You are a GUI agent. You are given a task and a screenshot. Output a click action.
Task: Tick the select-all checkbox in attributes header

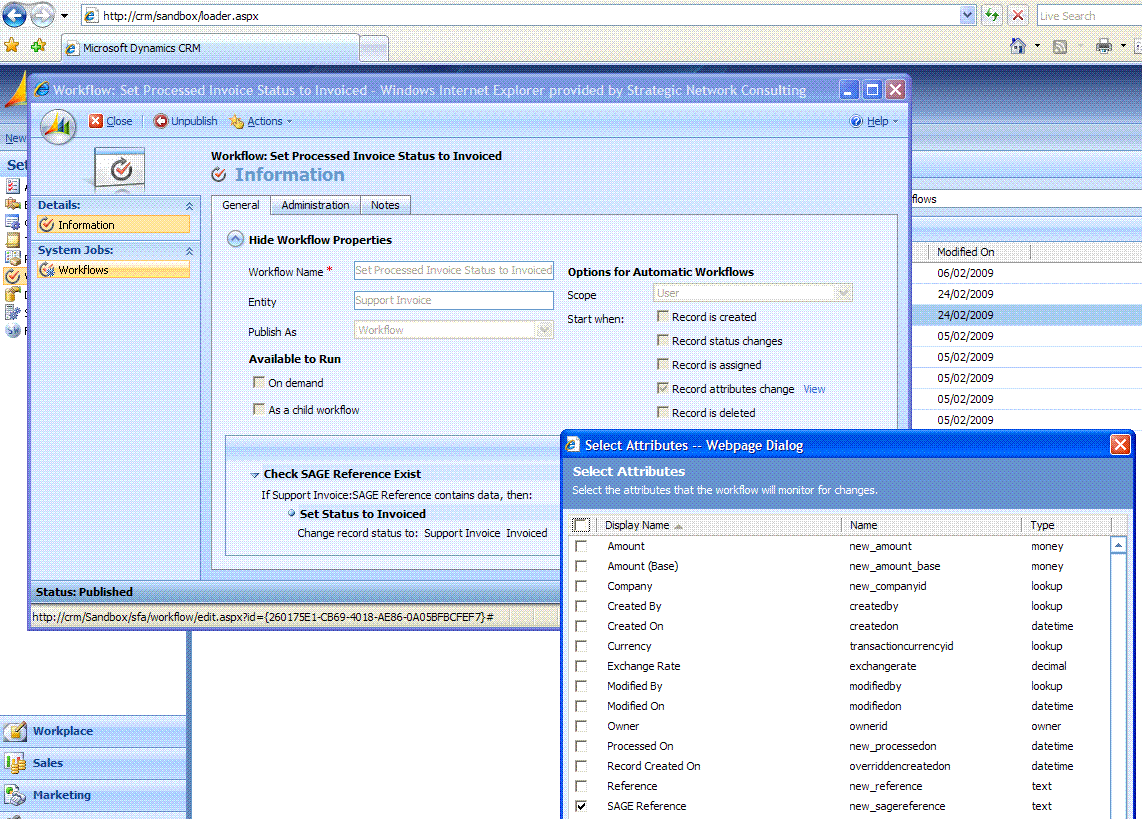pyautogui.click(x=581, y=525)
